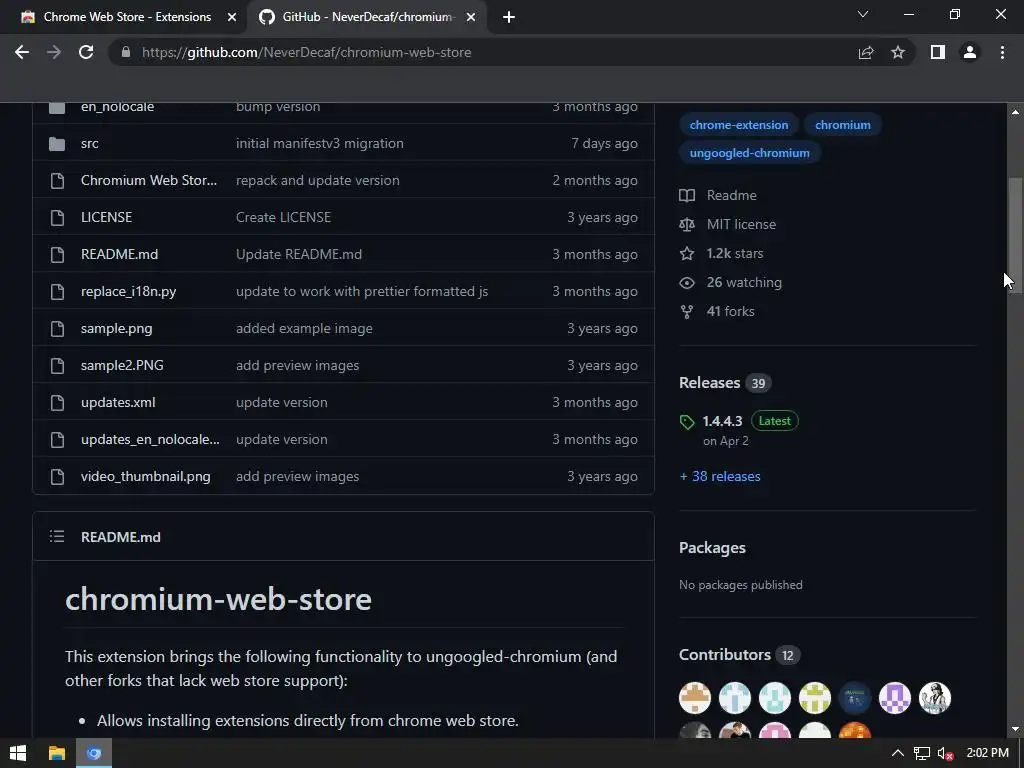Screen dimensions: 1024x768
Task: Click the file icon next to LICENSE
Action: click(x=57, y=217)
